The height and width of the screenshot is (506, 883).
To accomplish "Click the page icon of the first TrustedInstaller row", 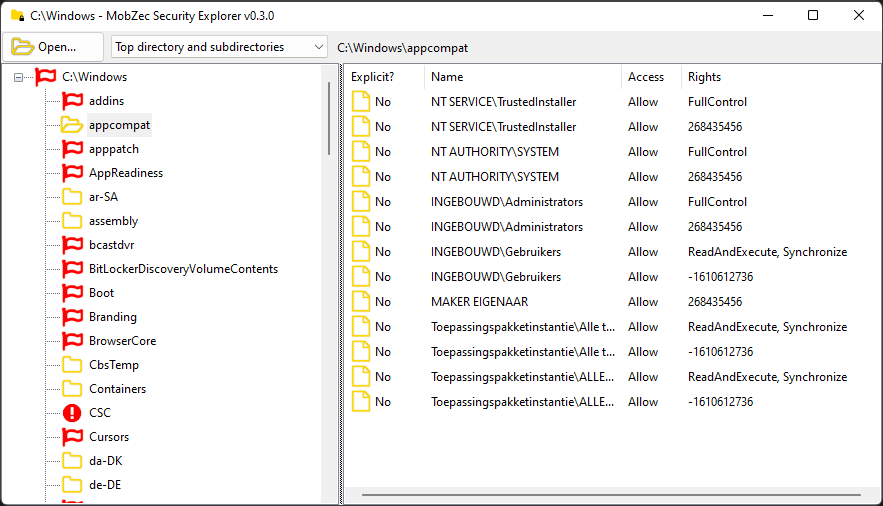I will click(x=361, y=102).
